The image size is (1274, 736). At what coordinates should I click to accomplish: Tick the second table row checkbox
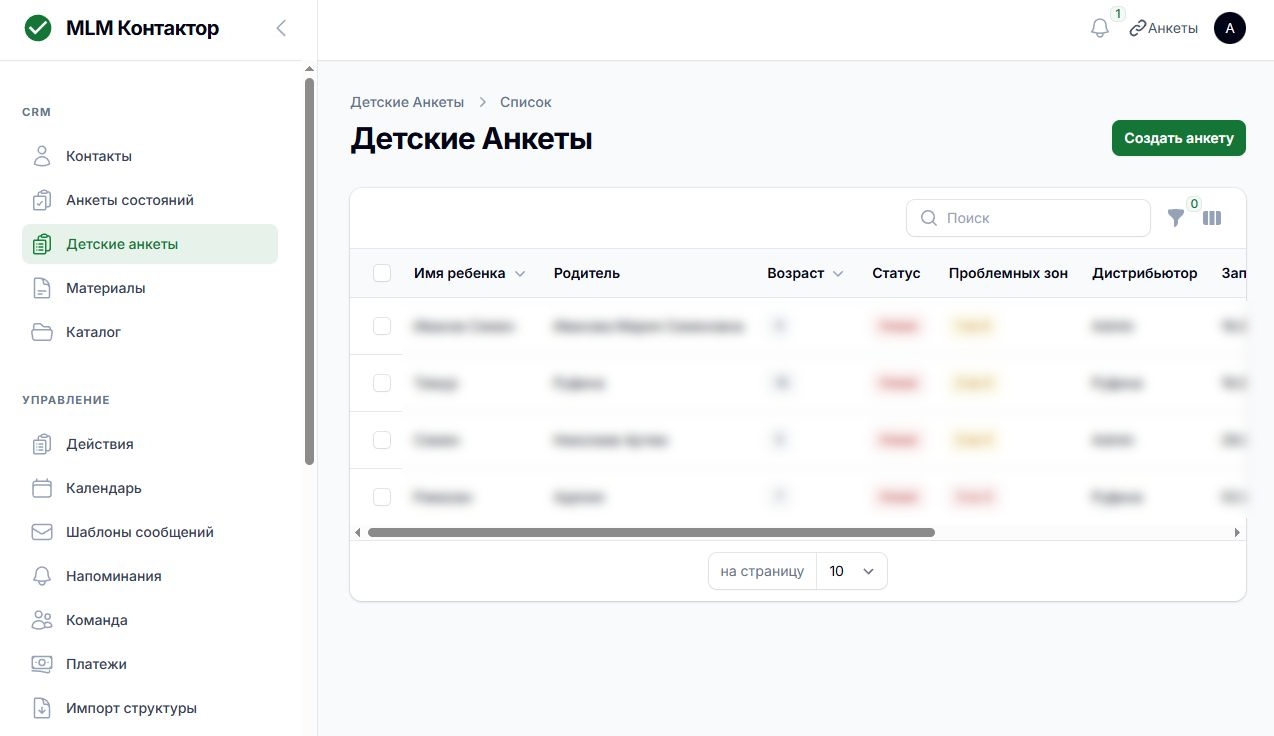pos(382,383)
